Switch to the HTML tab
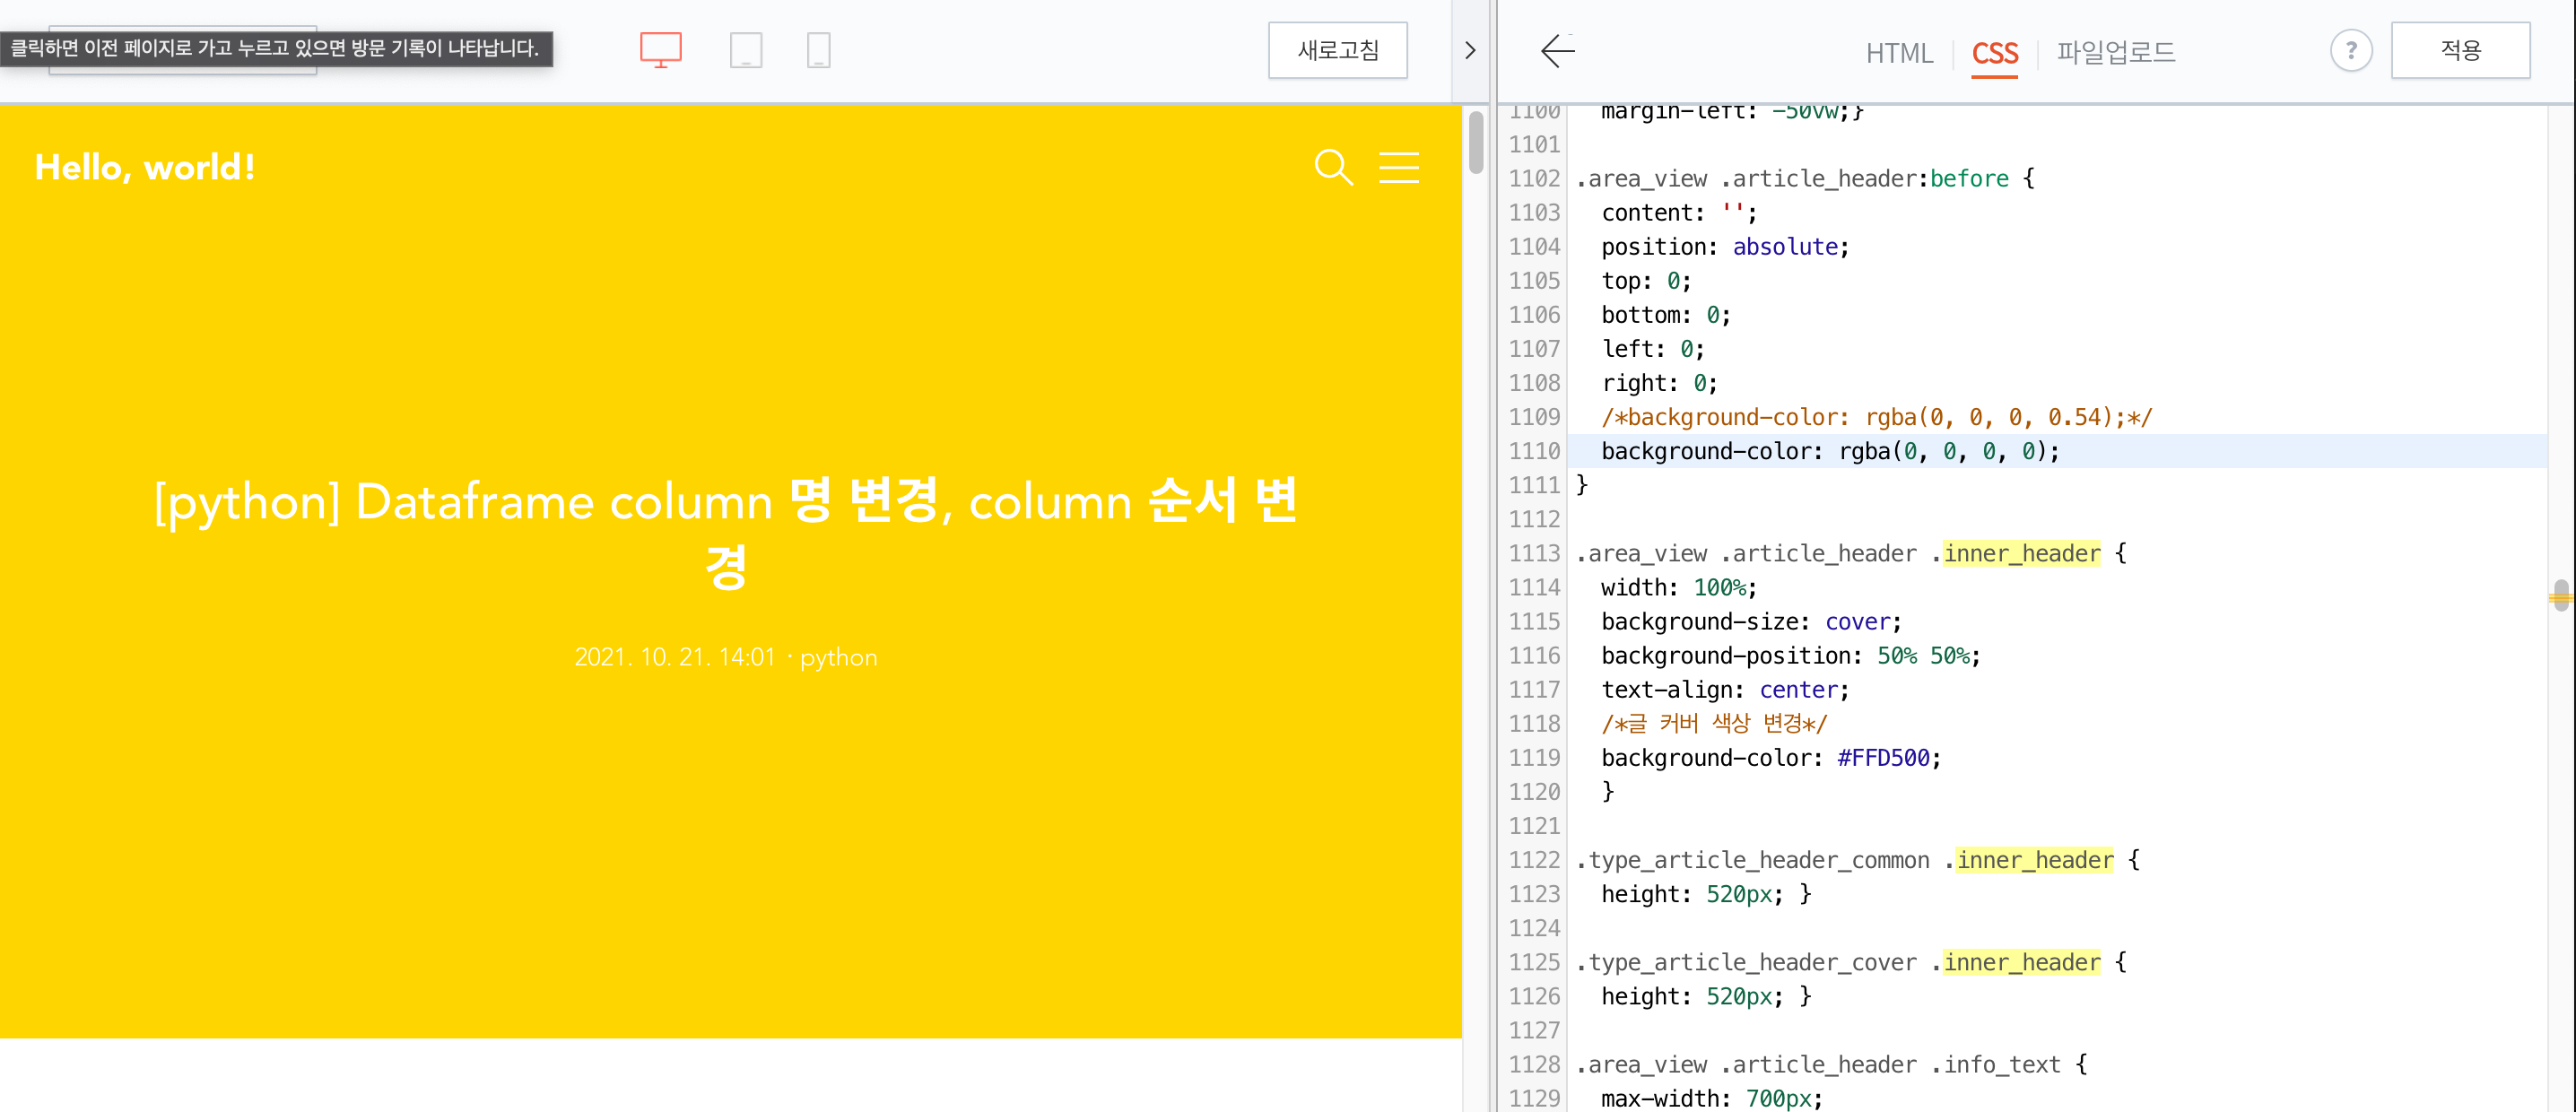 tap(1898, 53)
